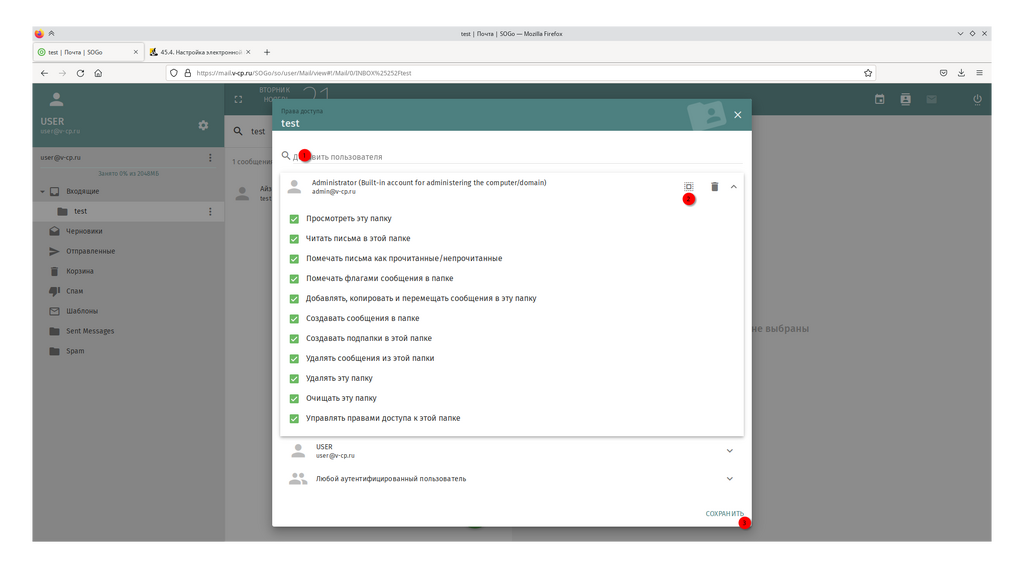Open the calendar icon in top toolbar
Image resolution: width=1024 pixels, height=580 pixels.
pyautogui.click(x=879, y=99)
